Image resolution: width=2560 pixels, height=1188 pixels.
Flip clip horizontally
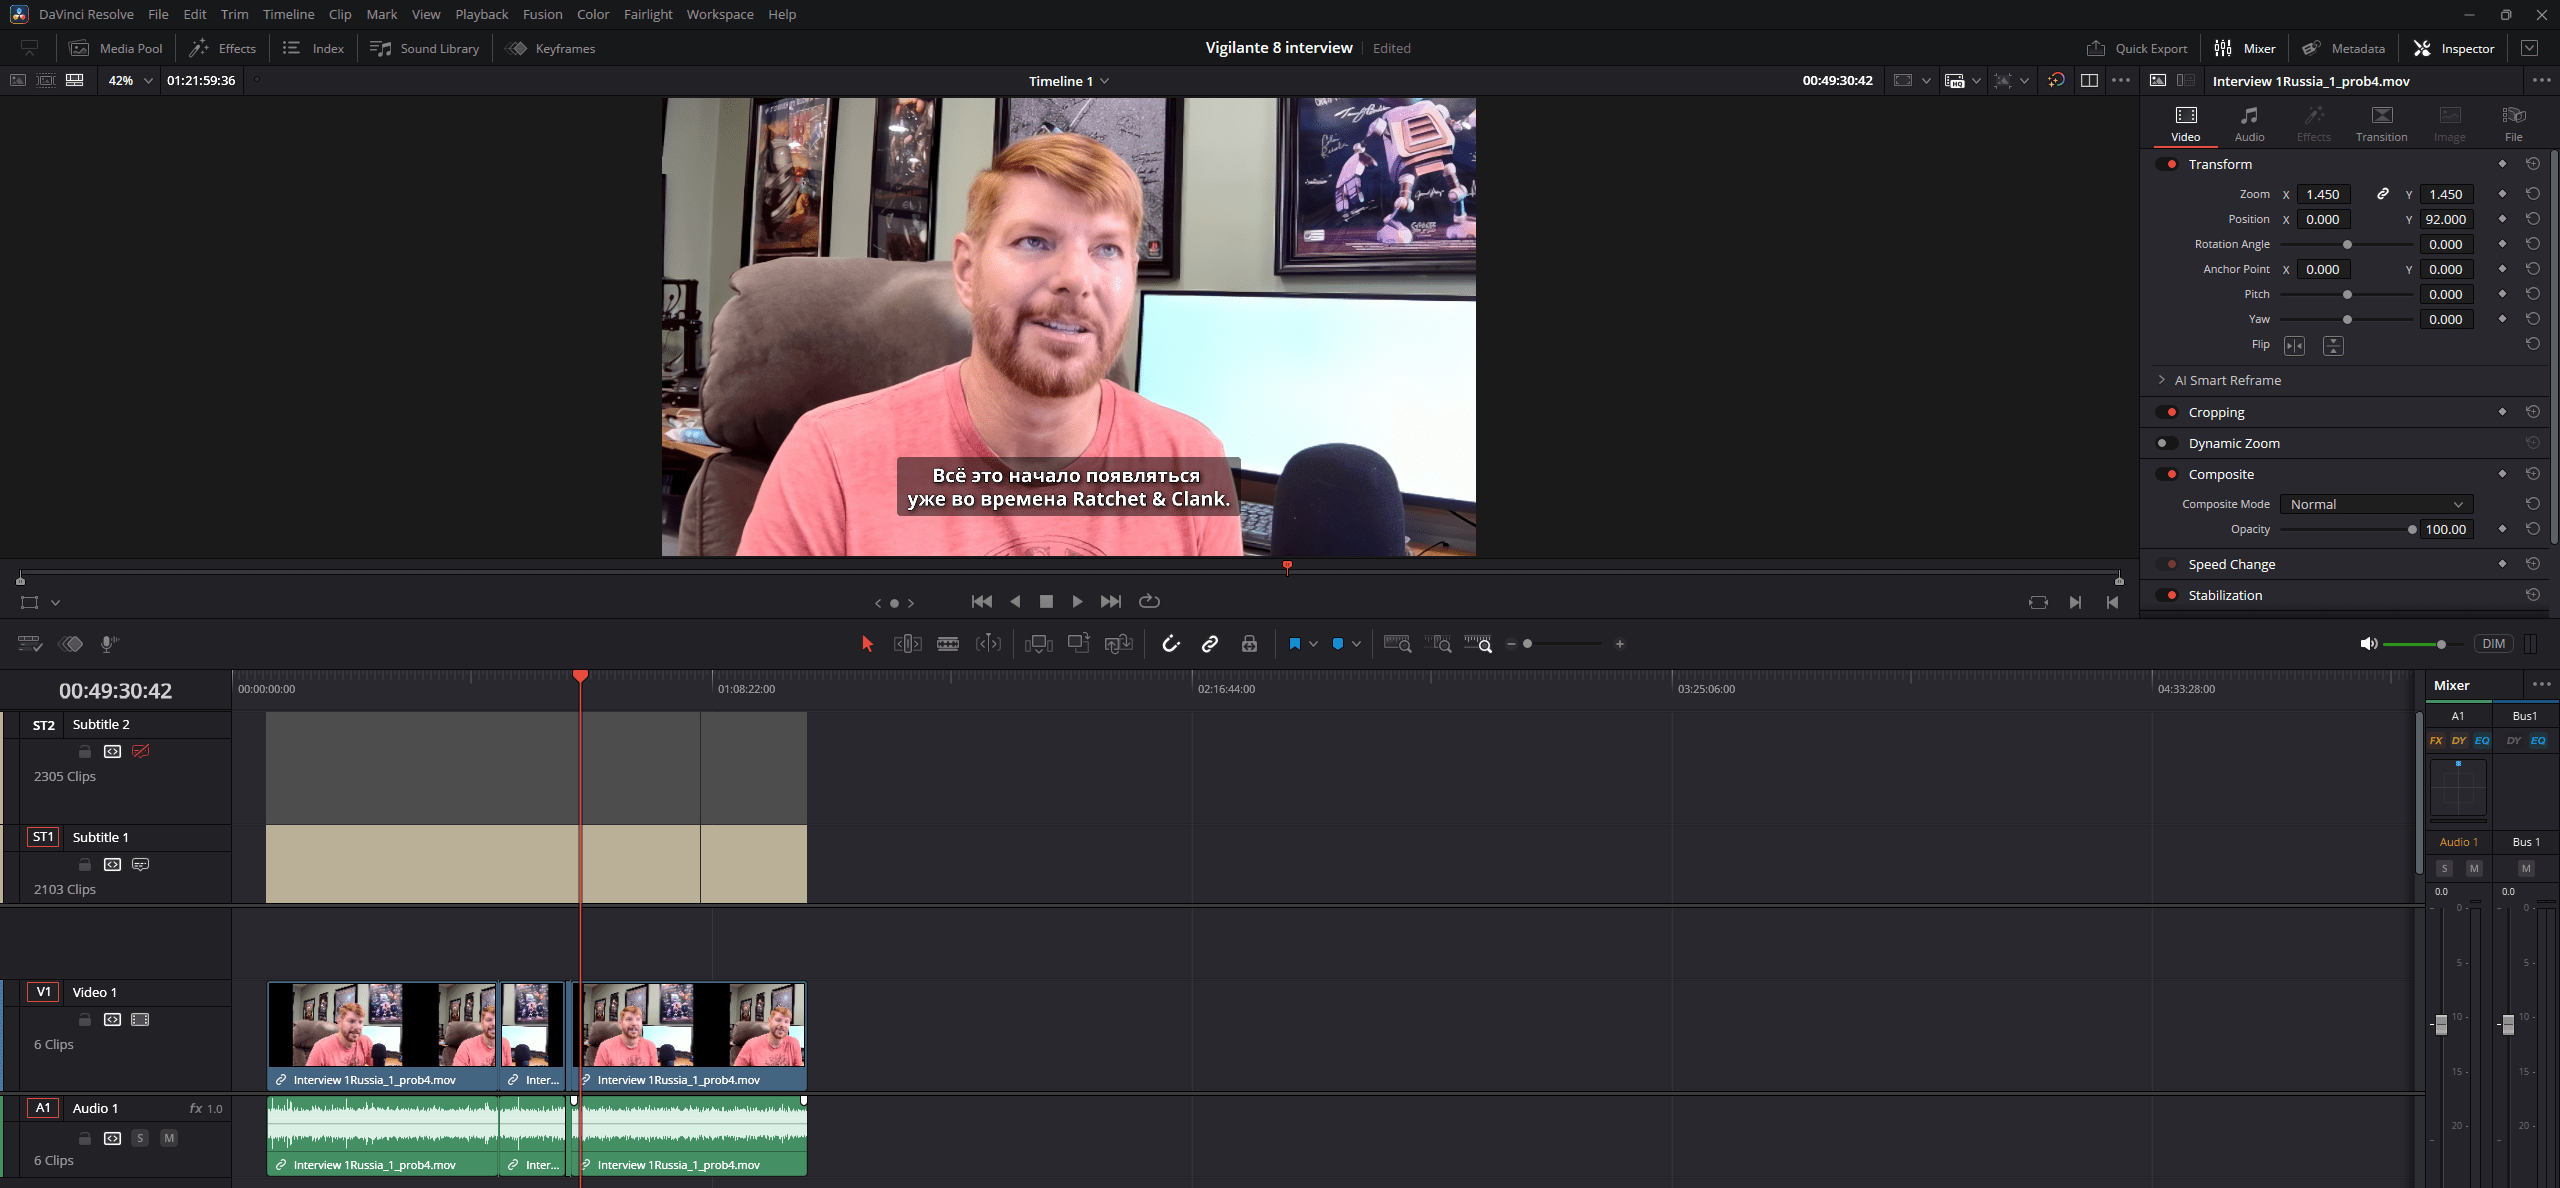(x=2294, y=345)
